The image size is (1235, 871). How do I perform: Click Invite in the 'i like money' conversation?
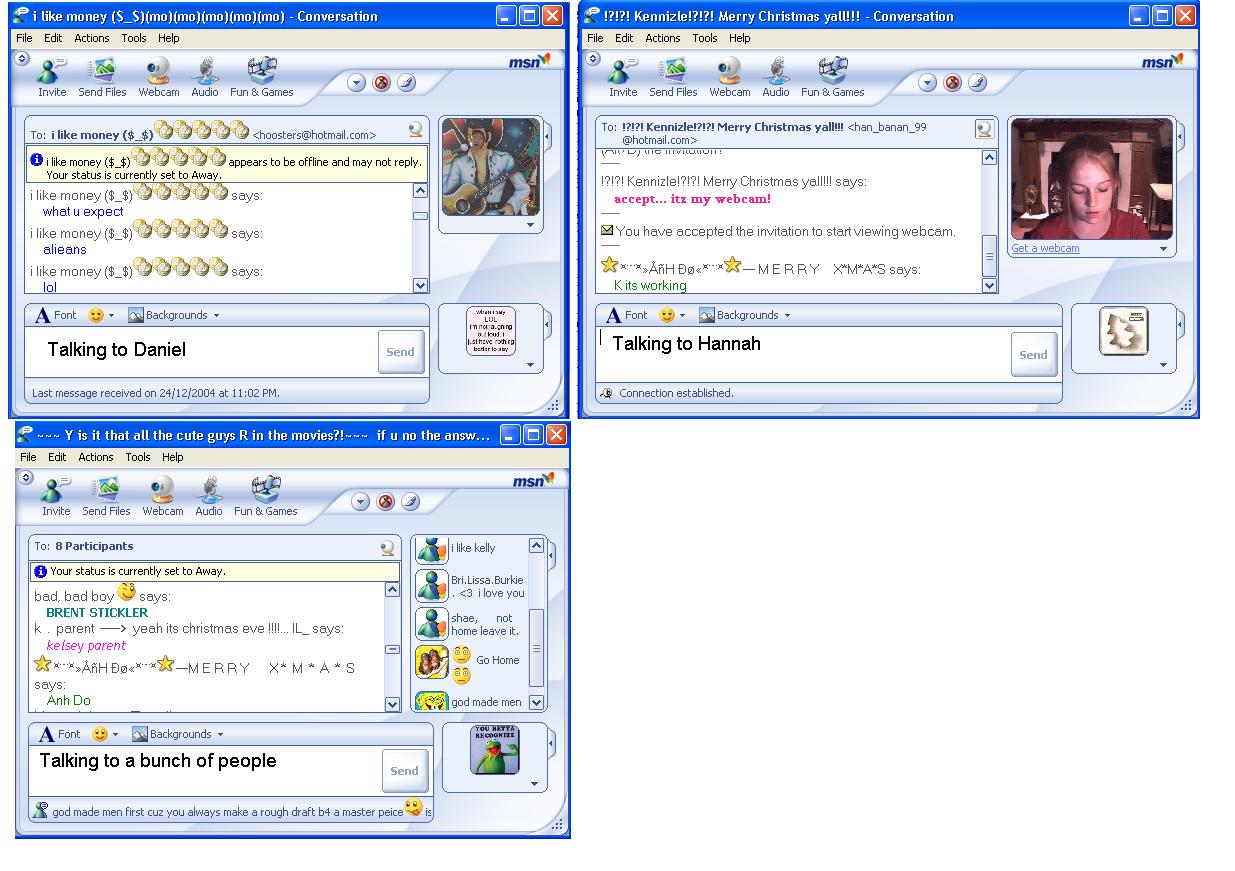pyautogui.click(x=52, y=78)
